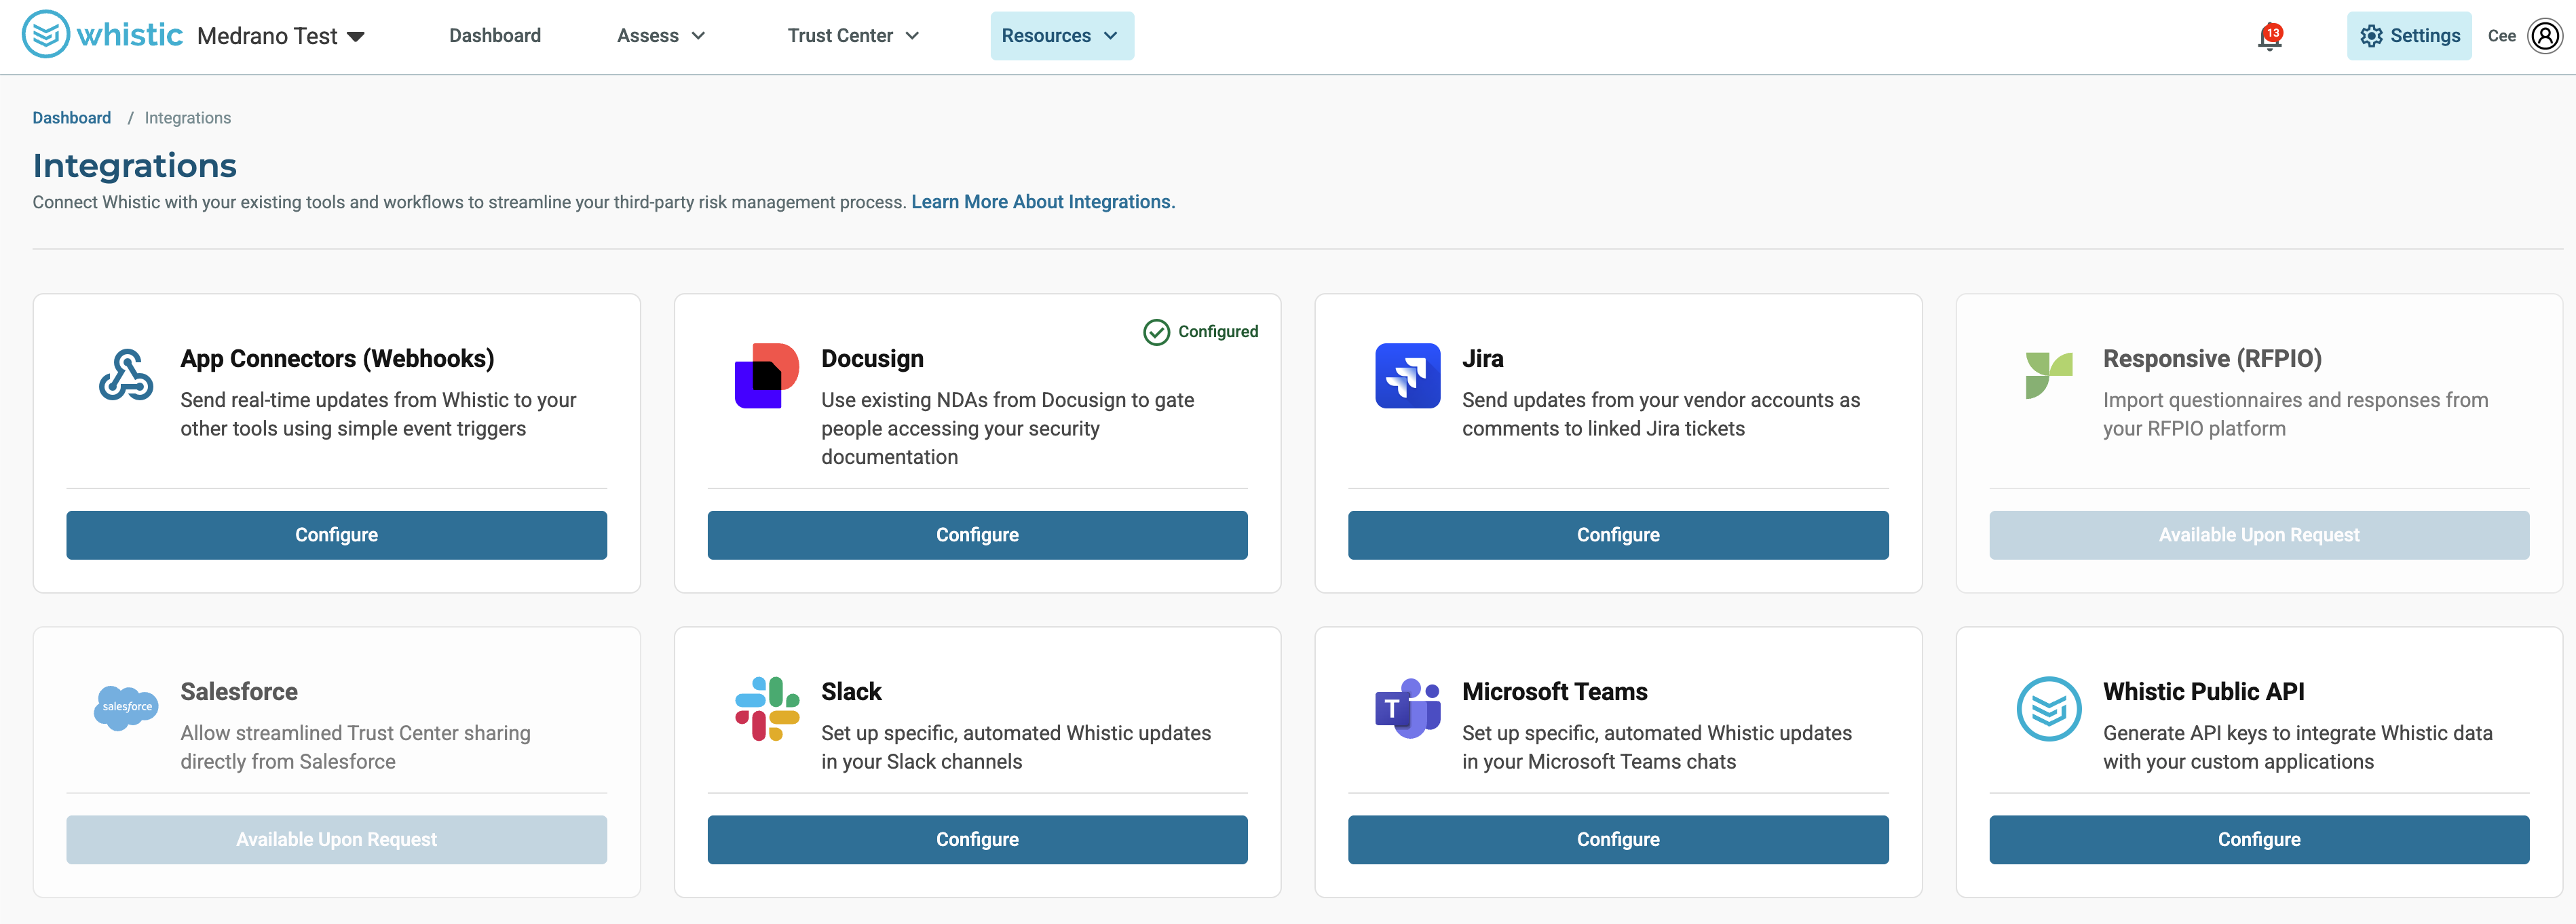Click the Whistic Public API icon
Screen dimensions: 2576x924
click(2048, 709)
